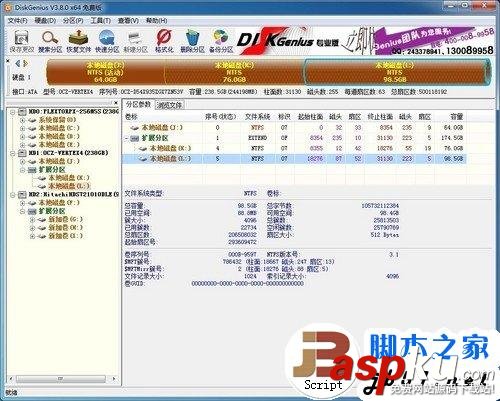
Task: Collapse the HD2 Hitachi disk node
Action: click(13, 195)
